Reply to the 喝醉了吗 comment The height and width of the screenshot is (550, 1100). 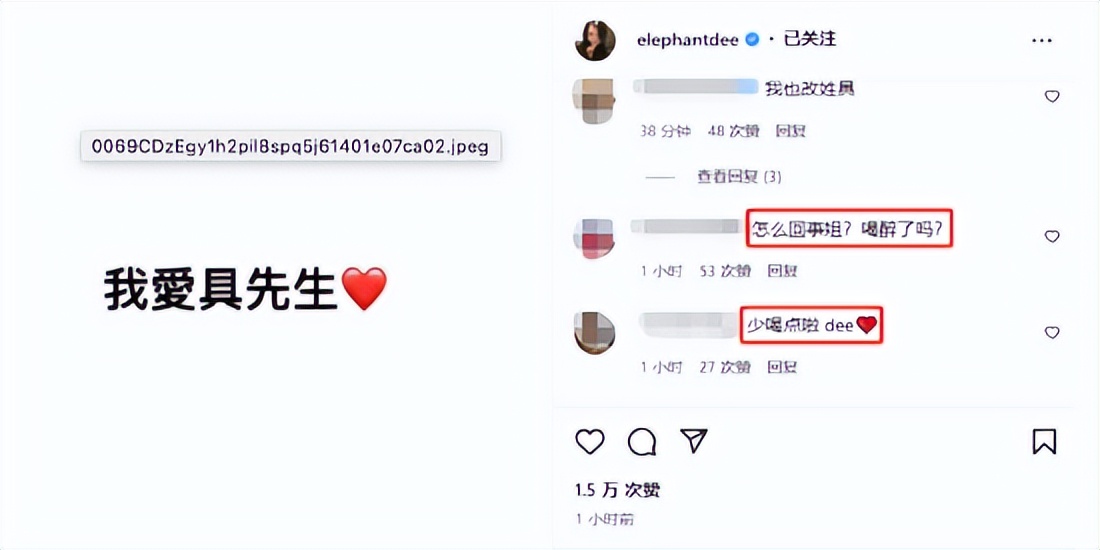pyautogui.click(x=782, y=271)
